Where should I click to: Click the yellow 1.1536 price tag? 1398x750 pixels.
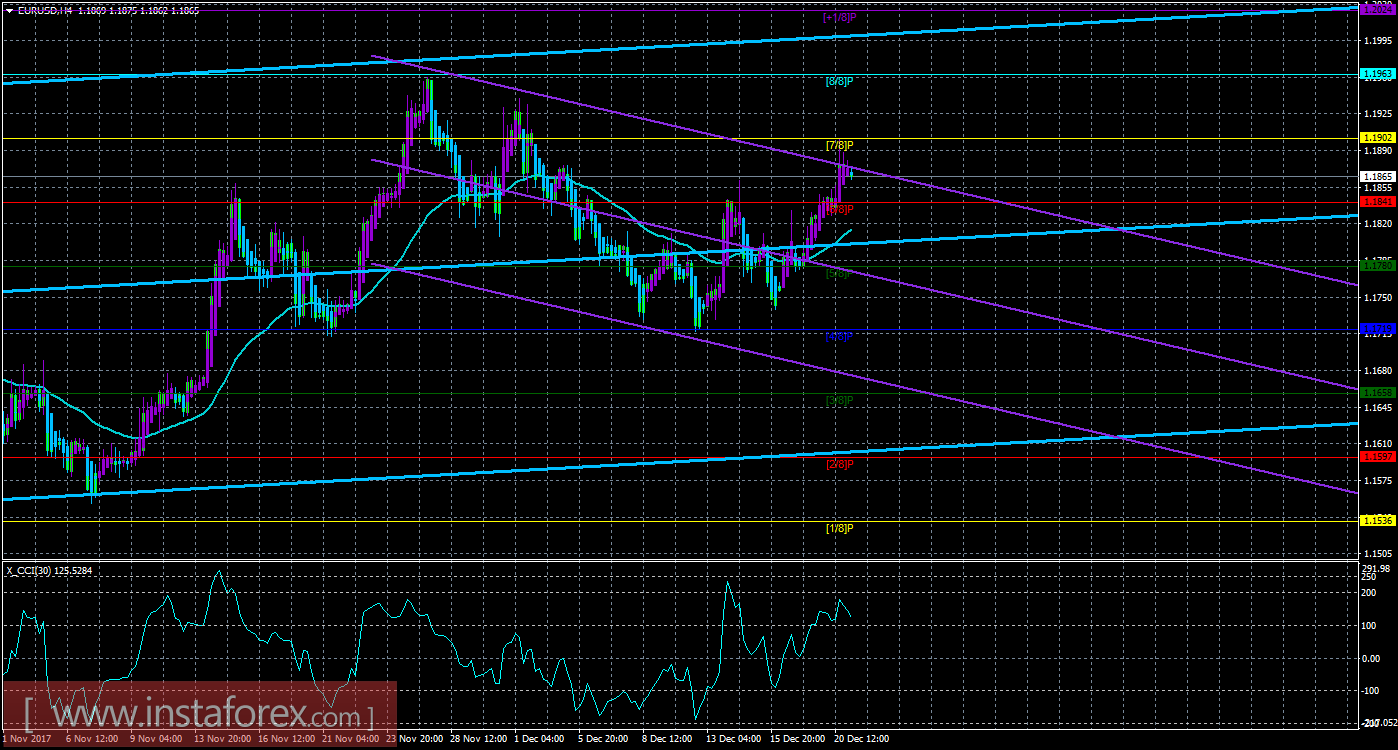(1378, 520)
